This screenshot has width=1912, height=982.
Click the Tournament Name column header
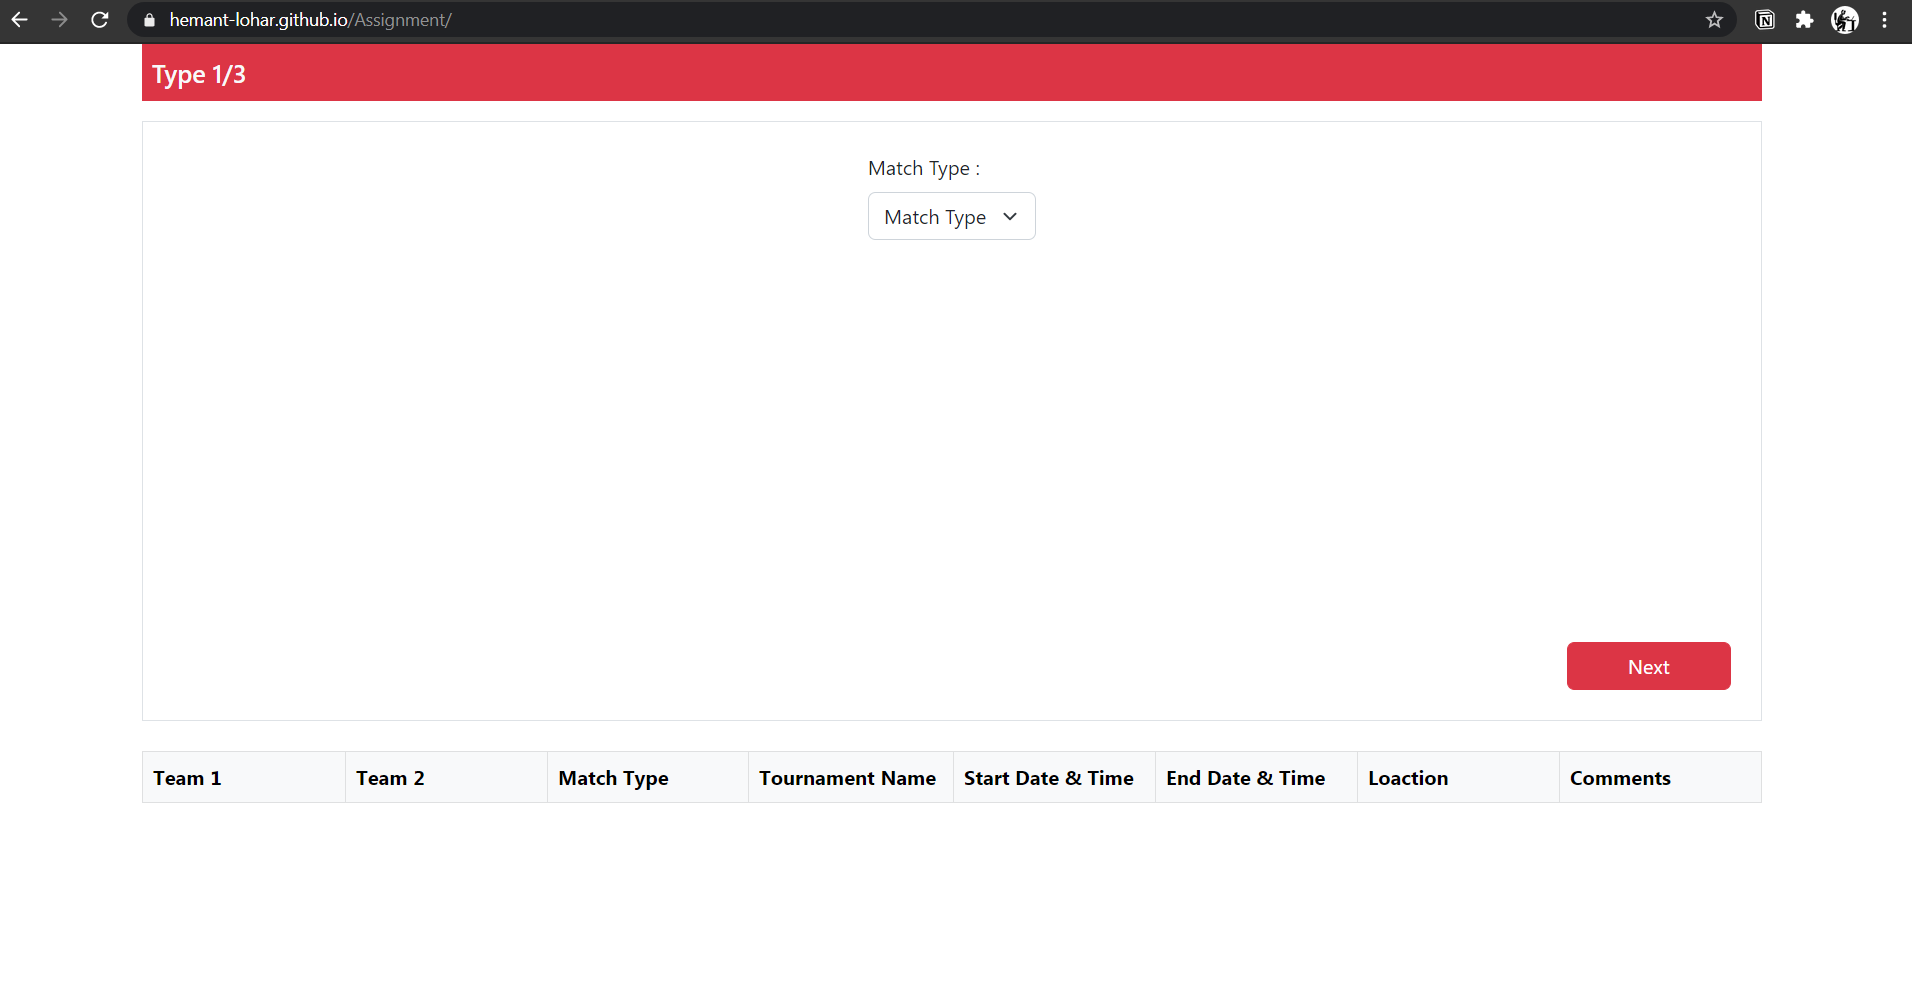point(851,777)
